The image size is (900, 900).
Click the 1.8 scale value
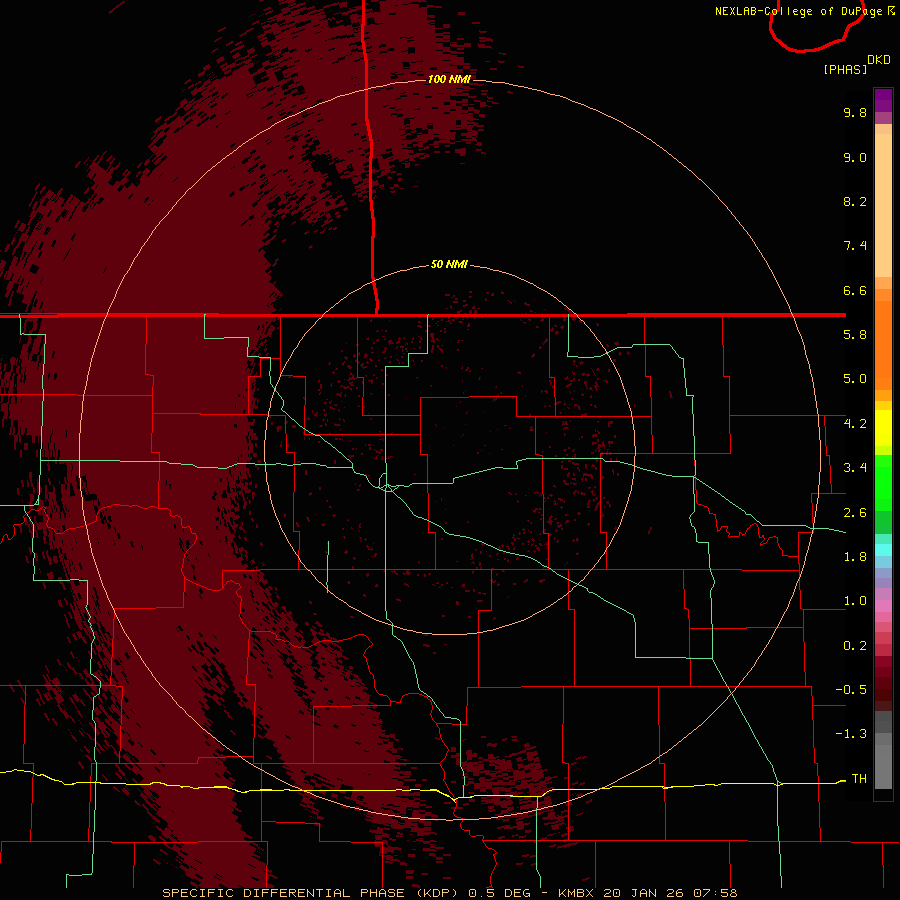855,557
